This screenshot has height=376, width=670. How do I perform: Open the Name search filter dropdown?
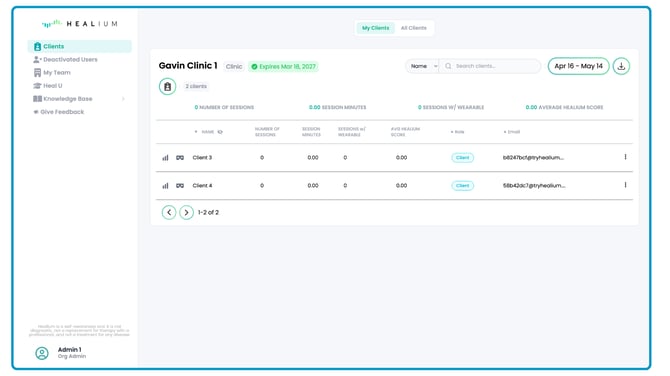tap(422, 66)
